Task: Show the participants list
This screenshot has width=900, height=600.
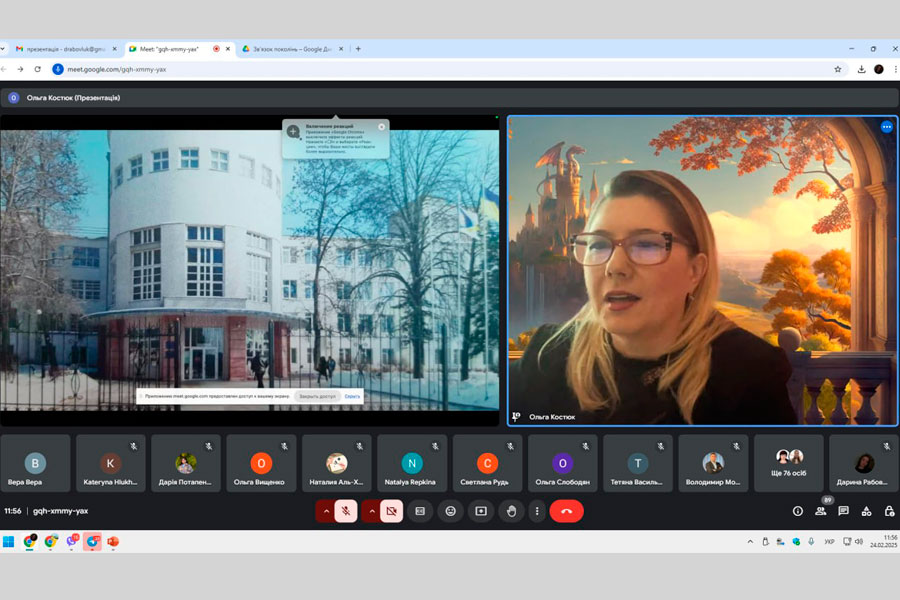Action: [x=821, y=511]
